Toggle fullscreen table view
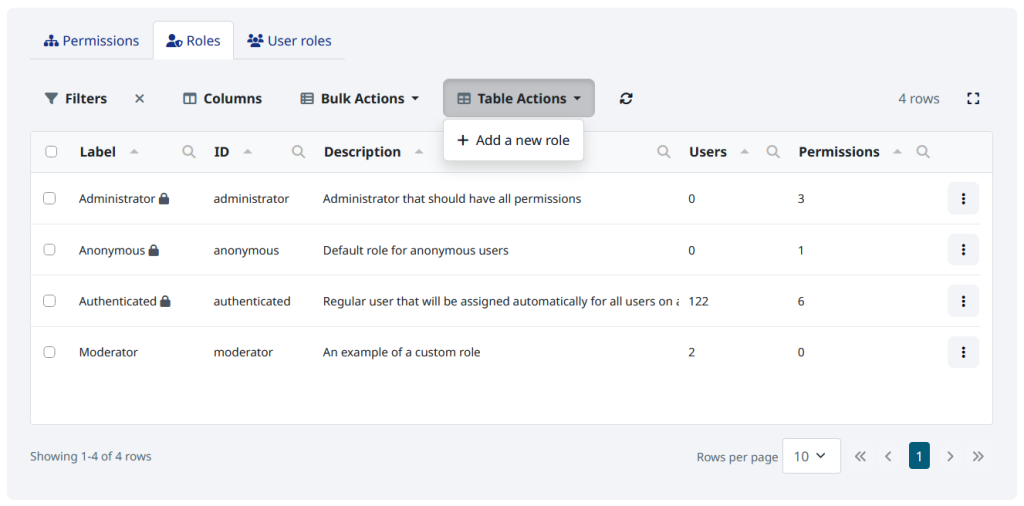This screenshot has width=1024, height=506. [973, 99]
